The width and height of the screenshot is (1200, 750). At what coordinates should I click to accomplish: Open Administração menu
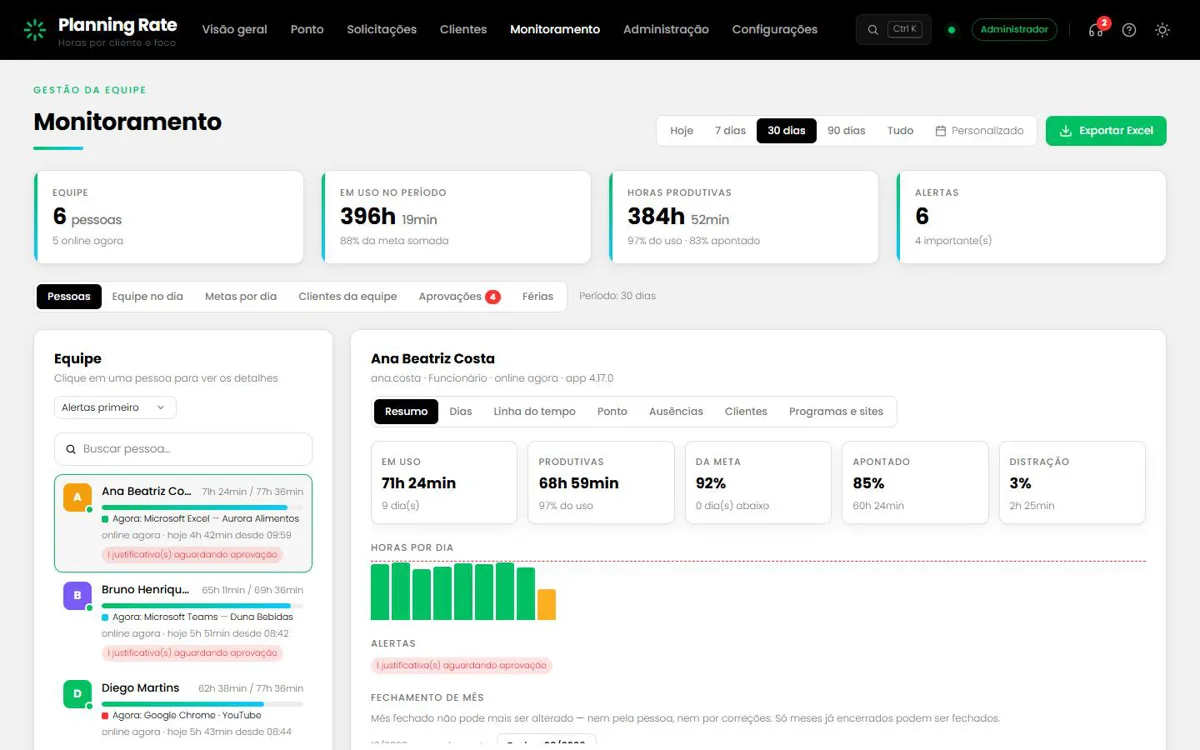pyautogui.click(x=666, y=30)
